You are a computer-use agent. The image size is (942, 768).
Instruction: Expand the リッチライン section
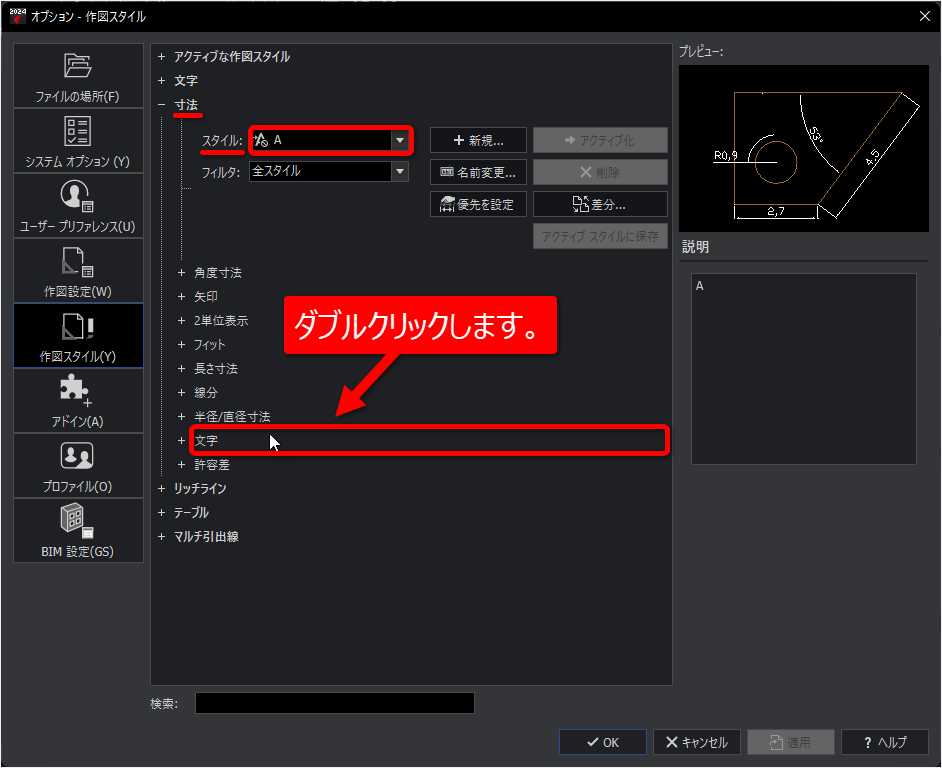[x=162, y=489]
